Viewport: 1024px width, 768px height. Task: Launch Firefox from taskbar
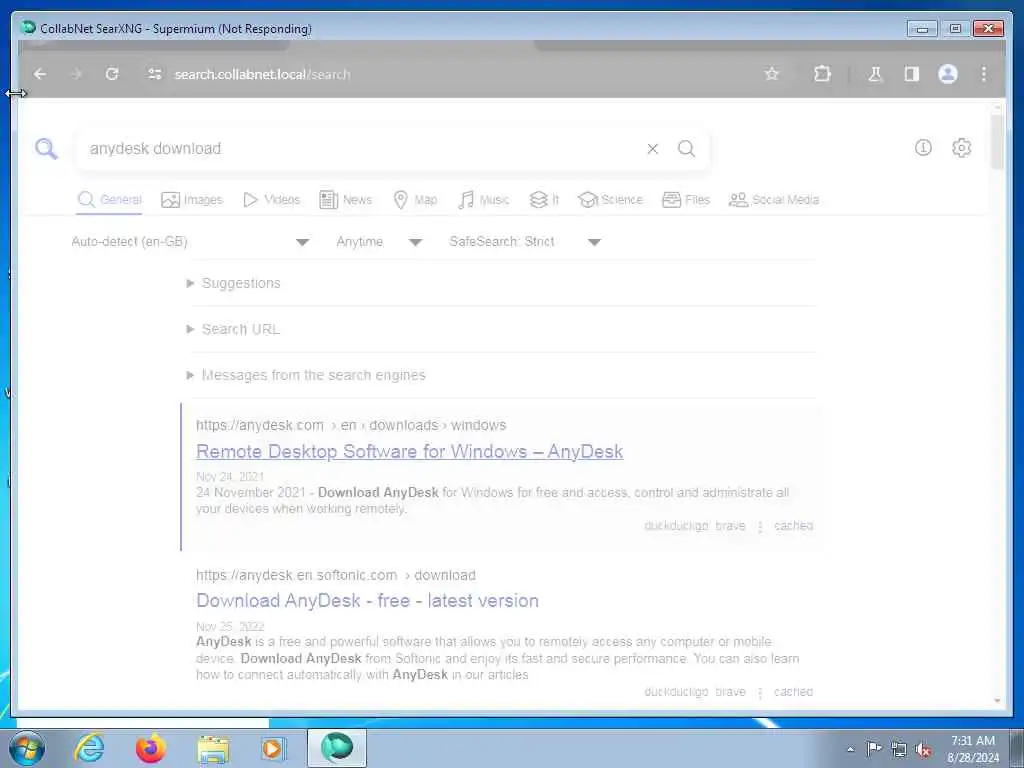pos(151,748)
